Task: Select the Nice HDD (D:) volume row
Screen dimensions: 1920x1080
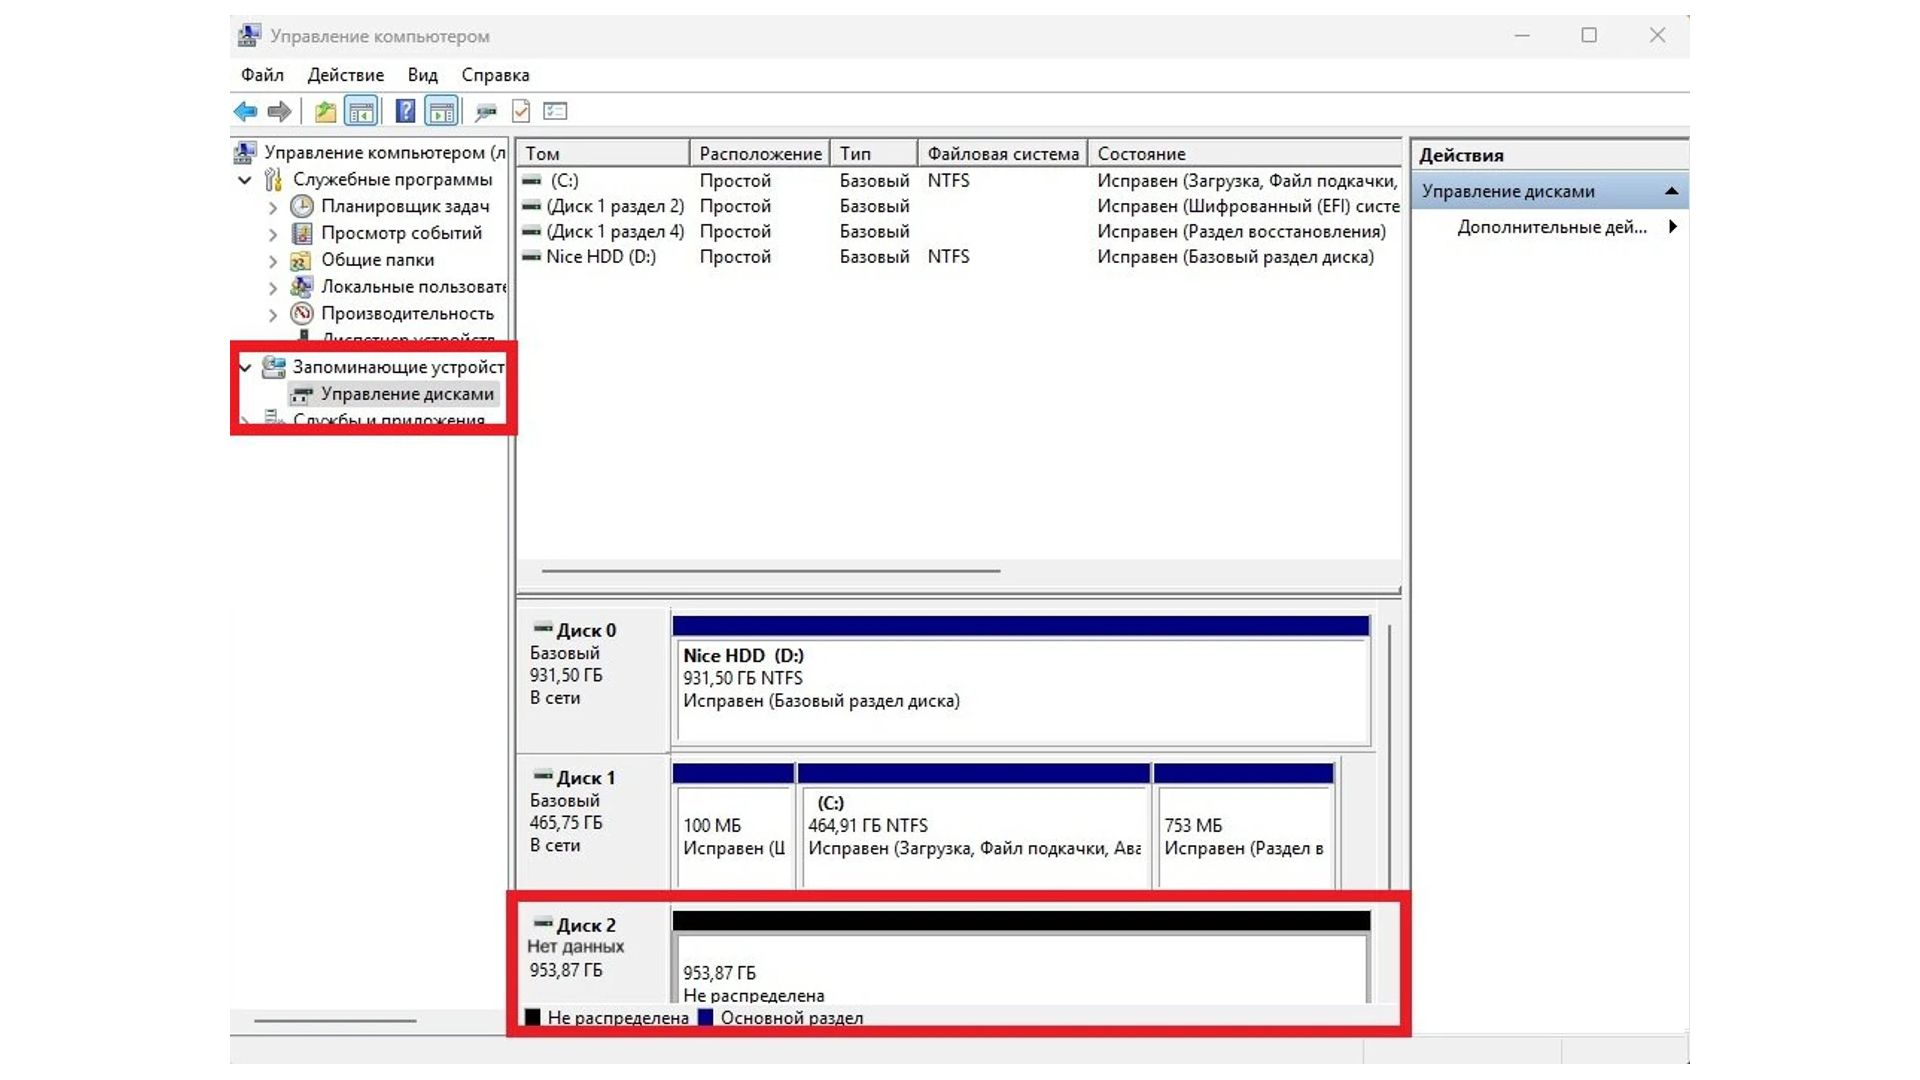Action: (600, 257)
